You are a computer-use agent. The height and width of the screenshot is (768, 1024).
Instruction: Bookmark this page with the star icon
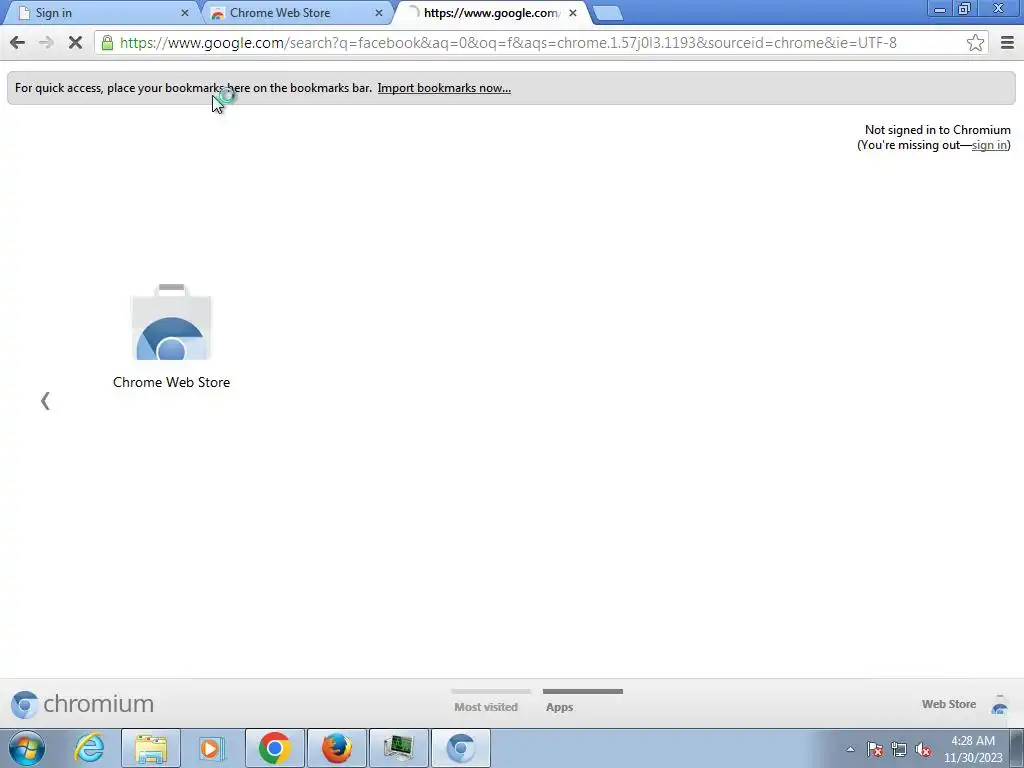coord(975,43)
